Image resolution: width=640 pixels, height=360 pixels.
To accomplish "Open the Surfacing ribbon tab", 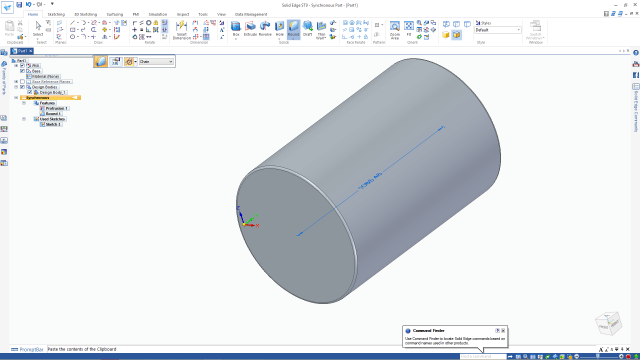I will click(x=115, y=14).
